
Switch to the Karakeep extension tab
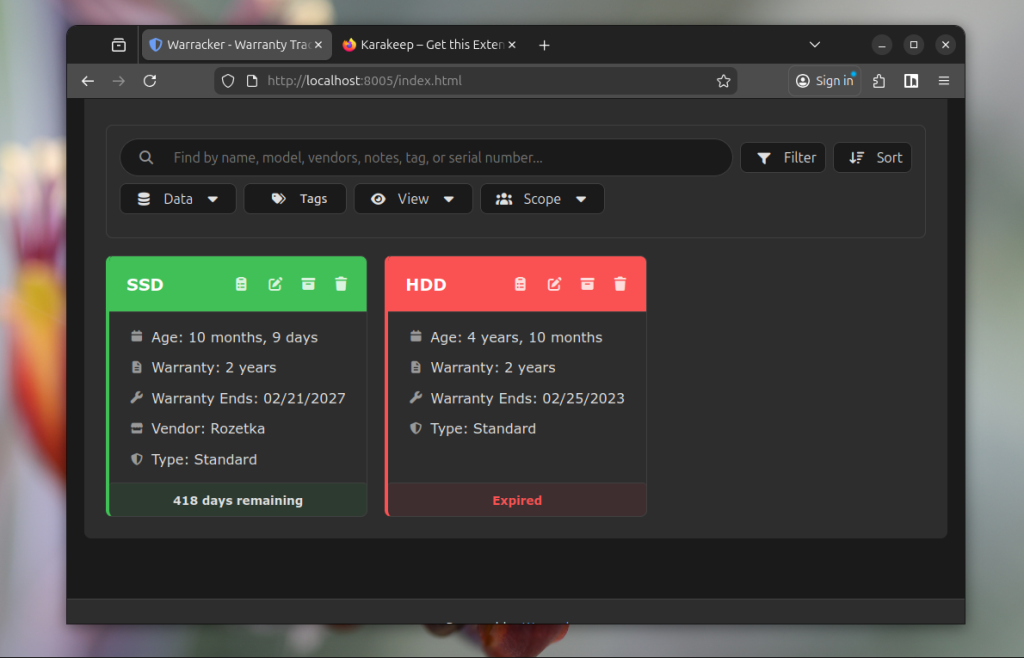pyautogui.click(x=427, y=45)
